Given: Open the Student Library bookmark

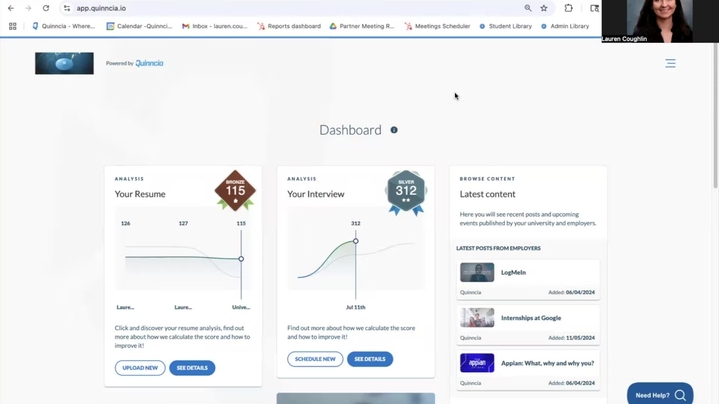Looking at the screenshot, I should tap(505, 26).
